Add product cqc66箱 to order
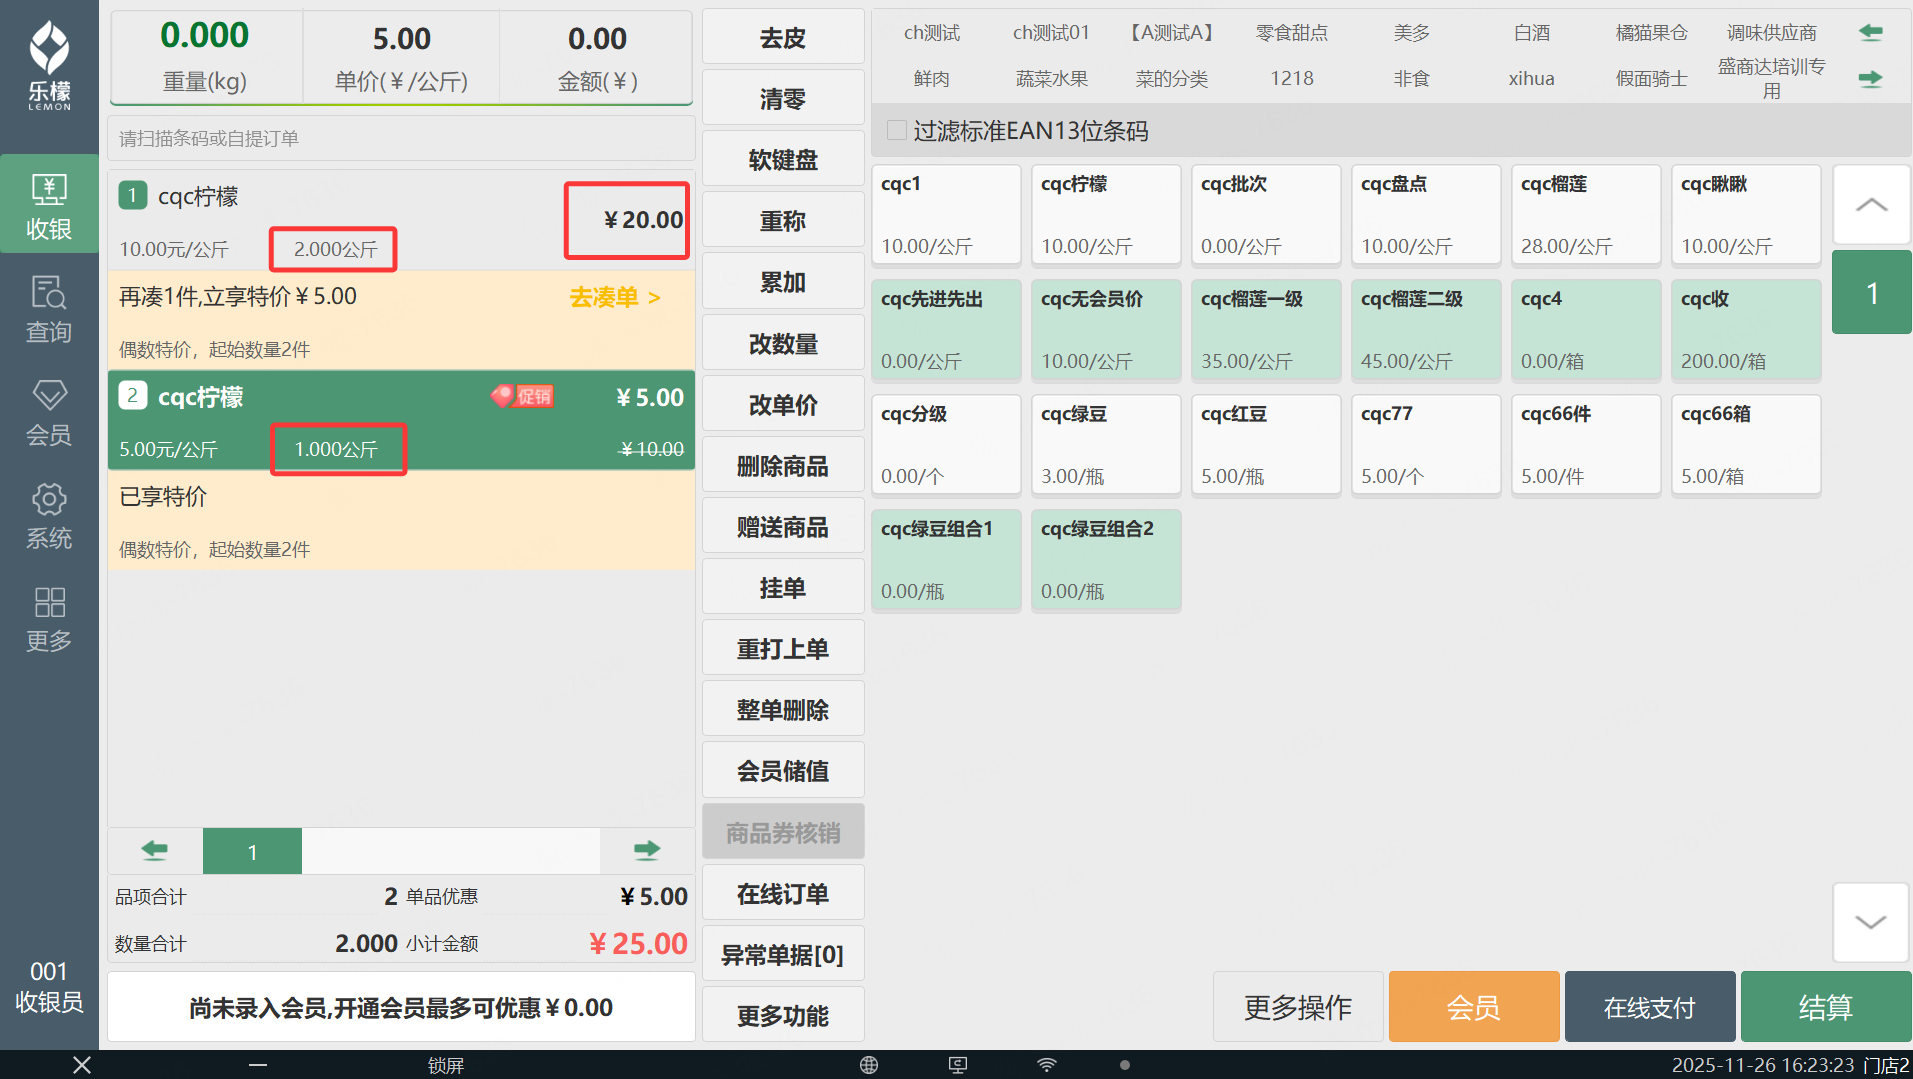This screenshot has height=1079, width=1913. tap(1746, 445)
